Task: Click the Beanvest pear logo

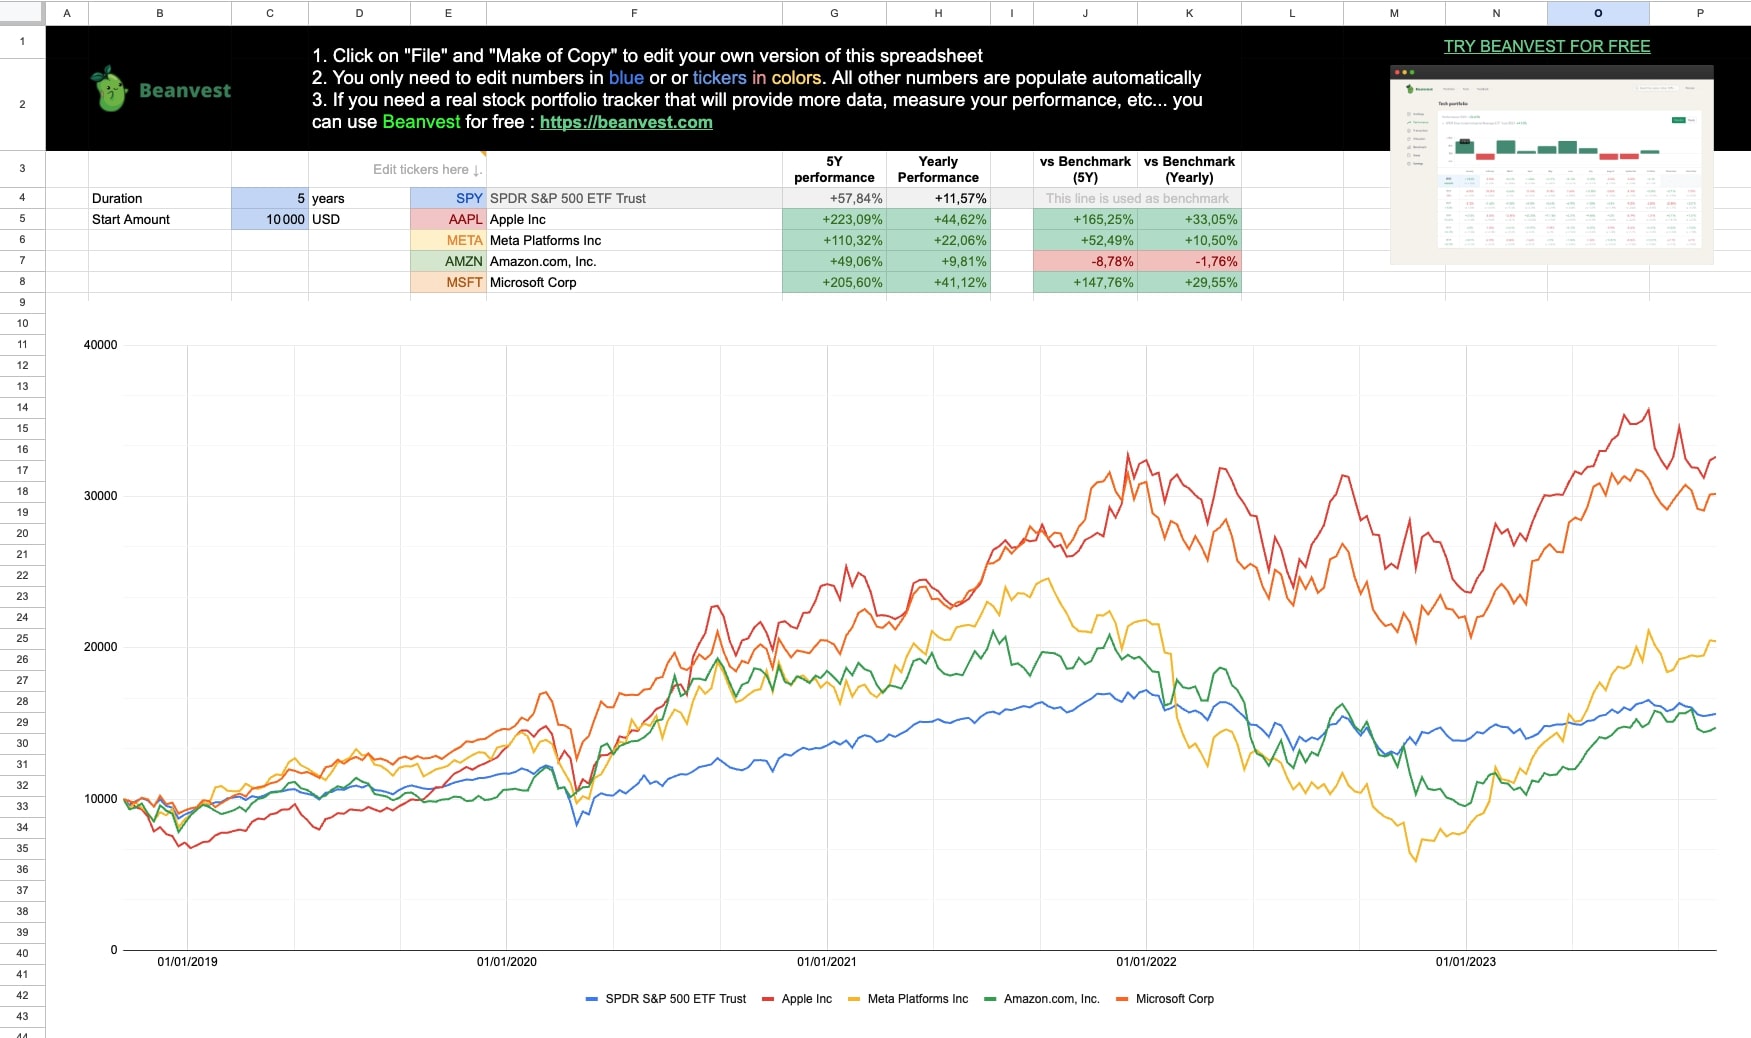Action: pyautogui.click(x=110, y=89)
